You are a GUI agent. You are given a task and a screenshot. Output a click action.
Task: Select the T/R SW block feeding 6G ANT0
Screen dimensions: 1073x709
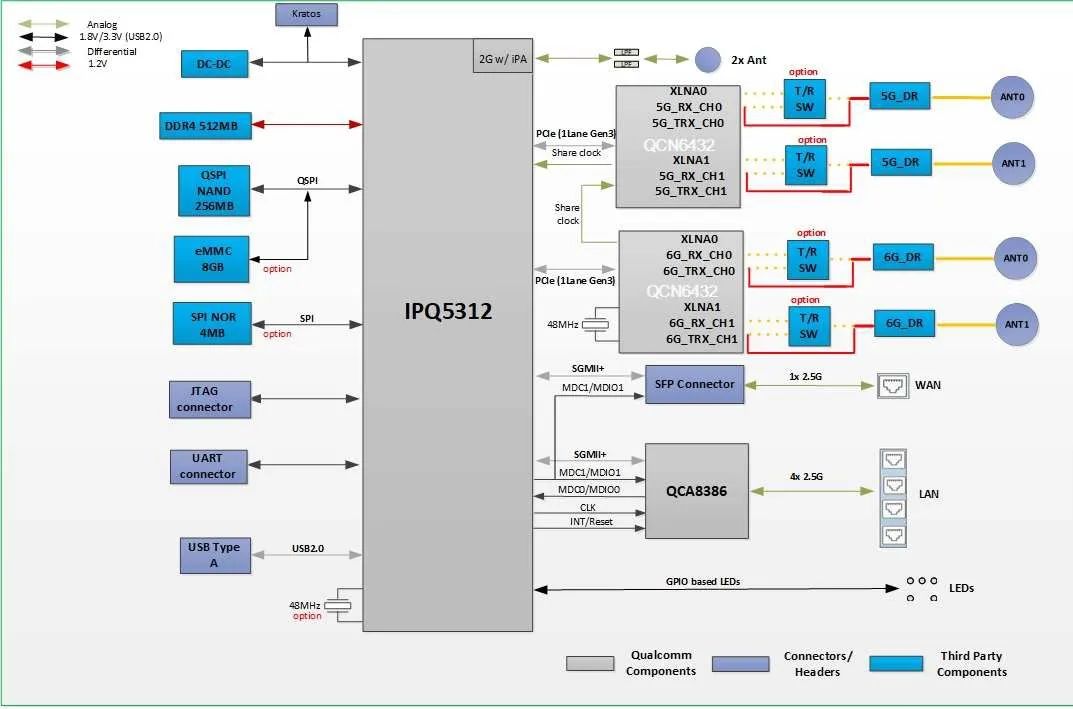807,260
